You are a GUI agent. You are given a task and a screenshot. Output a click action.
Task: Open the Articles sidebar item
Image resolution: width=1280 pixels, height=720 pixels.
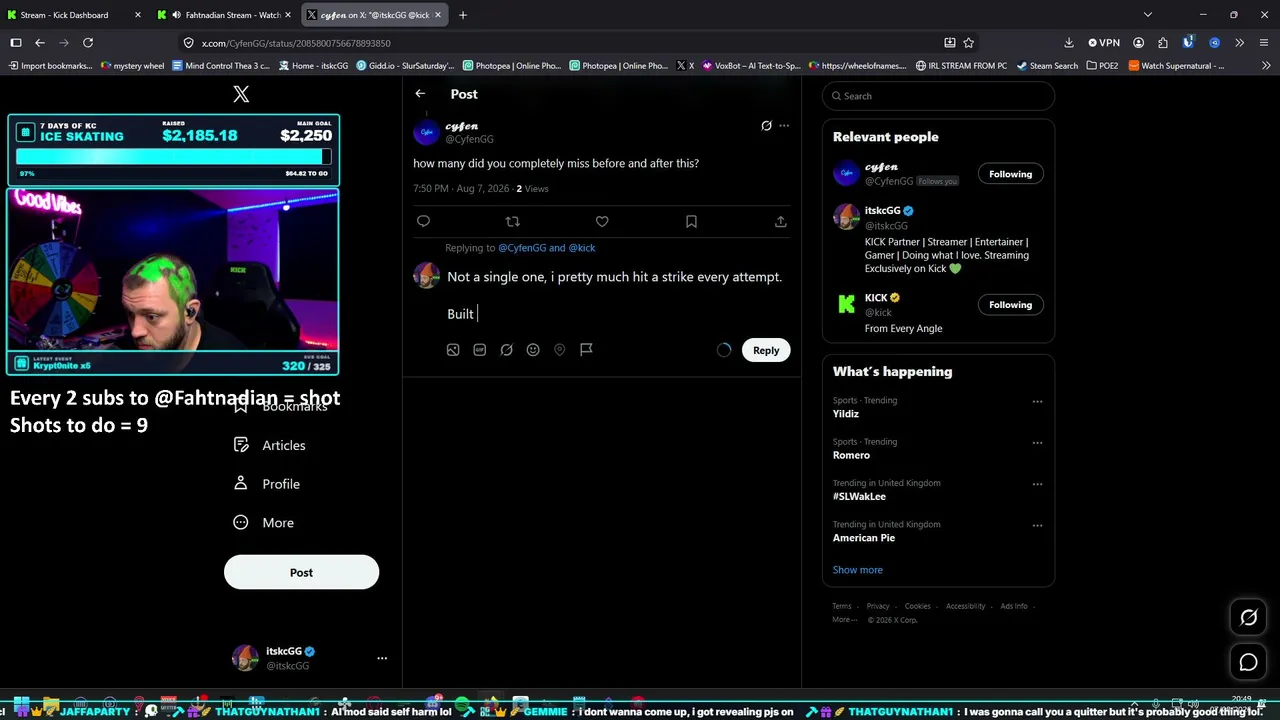click(269, 445)
